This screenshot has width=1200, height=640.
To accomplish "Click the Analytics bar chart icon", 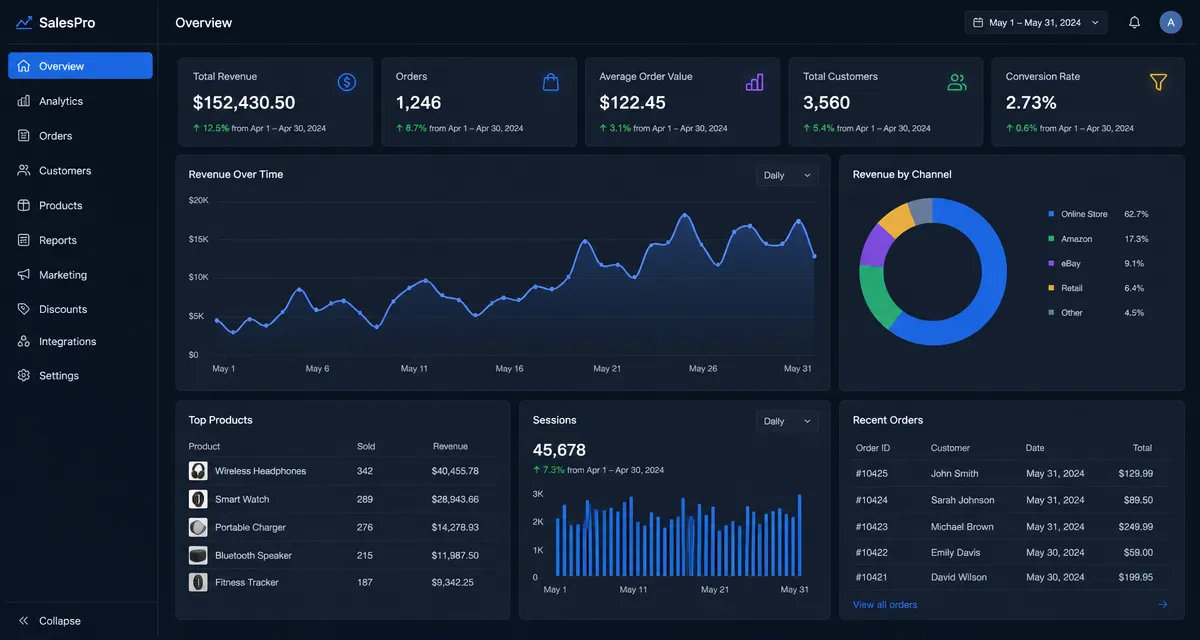I will click(x=24, y=101).
